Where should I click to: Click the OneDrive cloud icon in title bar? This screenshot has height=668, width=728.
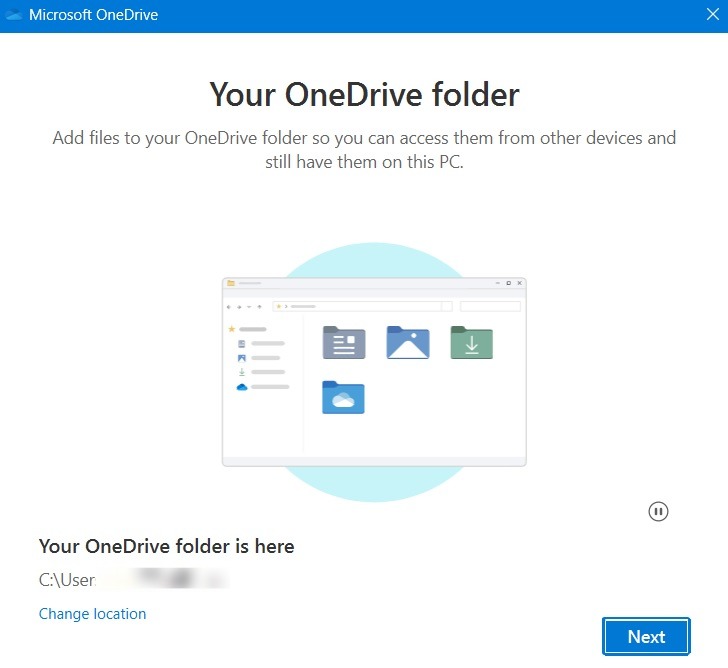point(13,15)
